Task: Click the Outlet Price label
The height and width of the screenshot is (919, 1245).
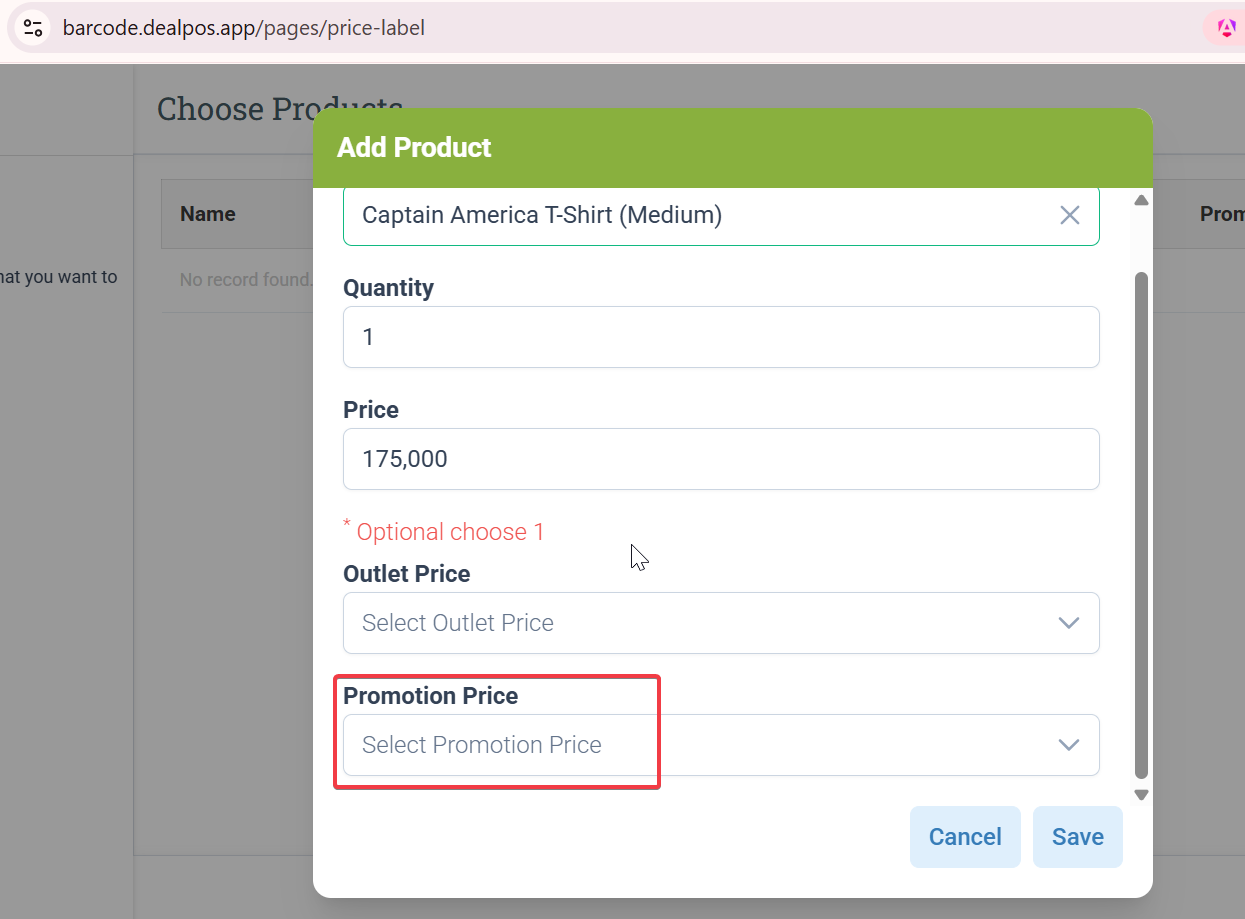Action: point(406,574)
